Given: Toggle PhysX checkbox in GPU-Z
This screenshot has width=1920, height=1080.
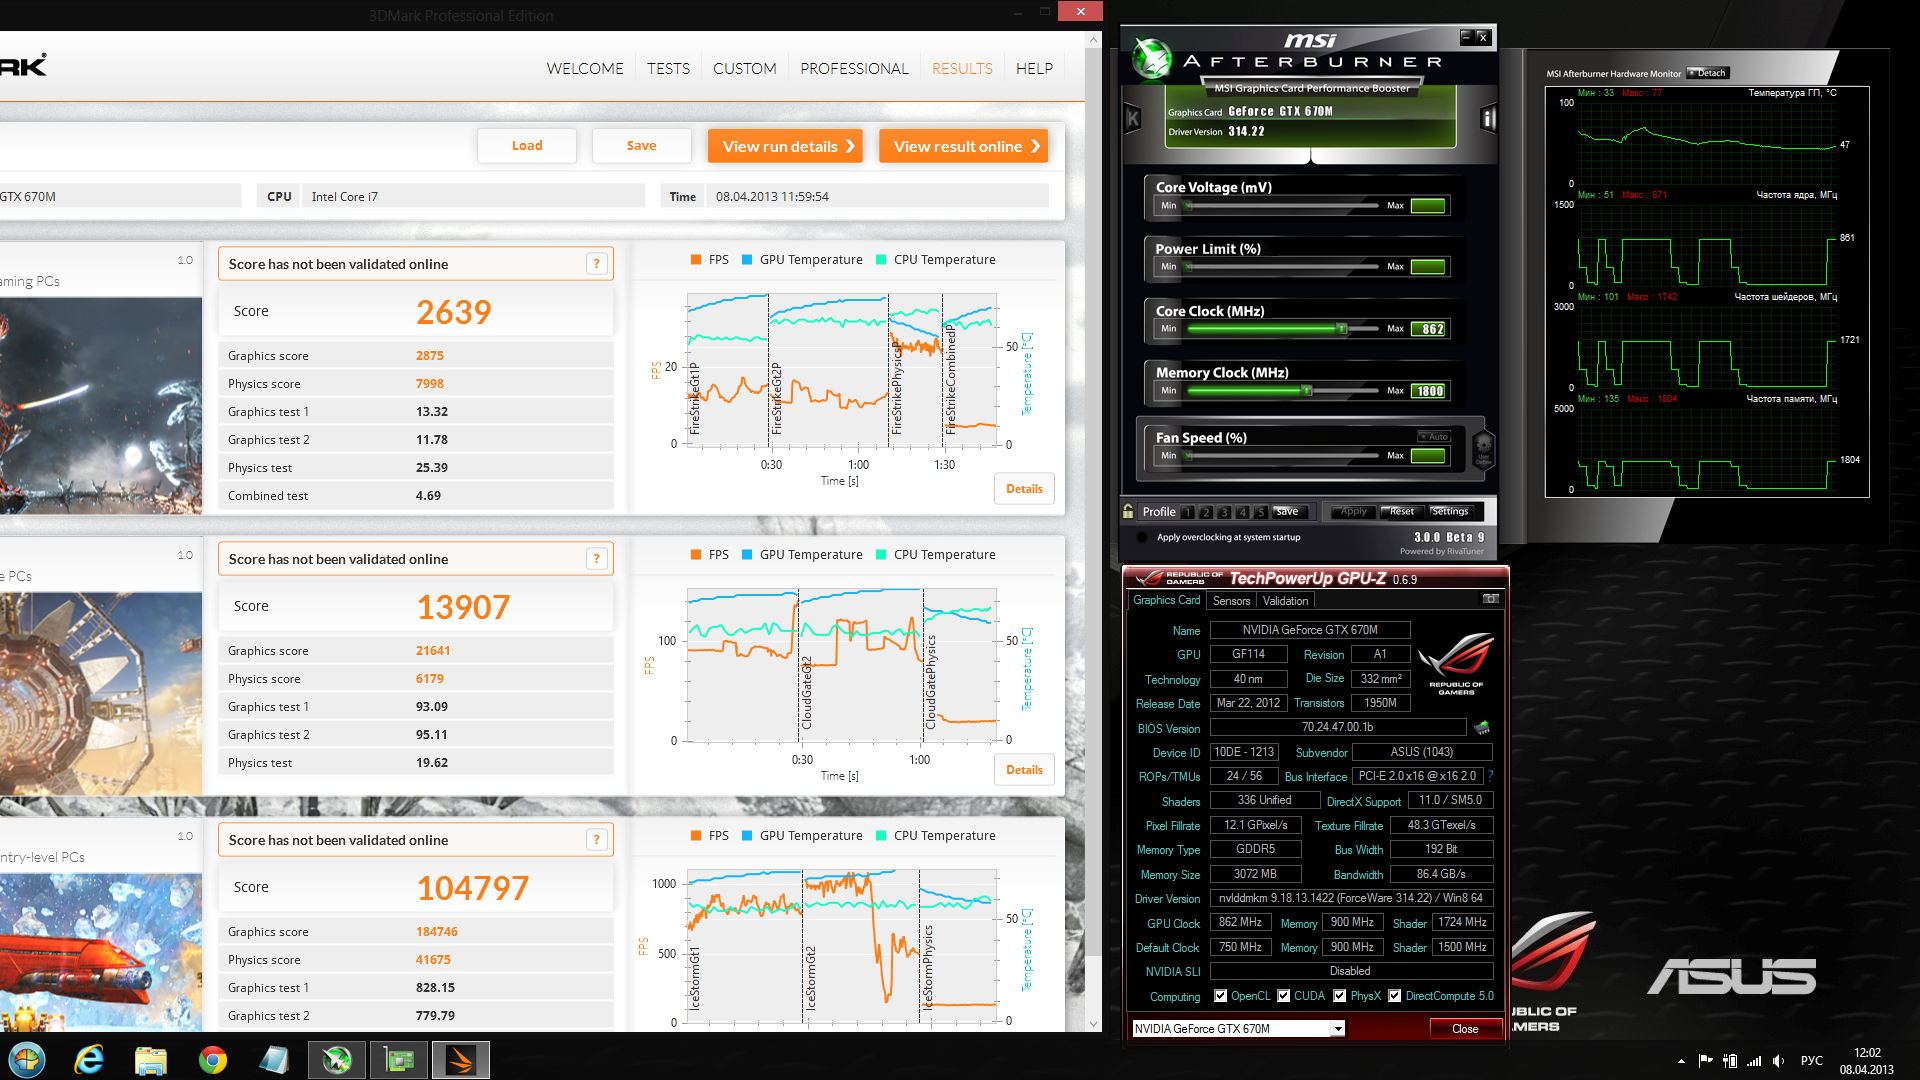Looking at the screenshot, I should (1339, 996).
